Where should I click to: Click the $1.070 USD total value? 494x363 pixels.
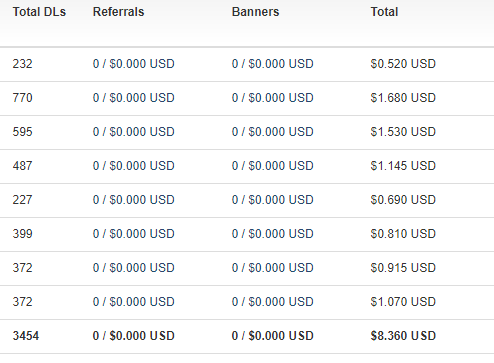403,302
